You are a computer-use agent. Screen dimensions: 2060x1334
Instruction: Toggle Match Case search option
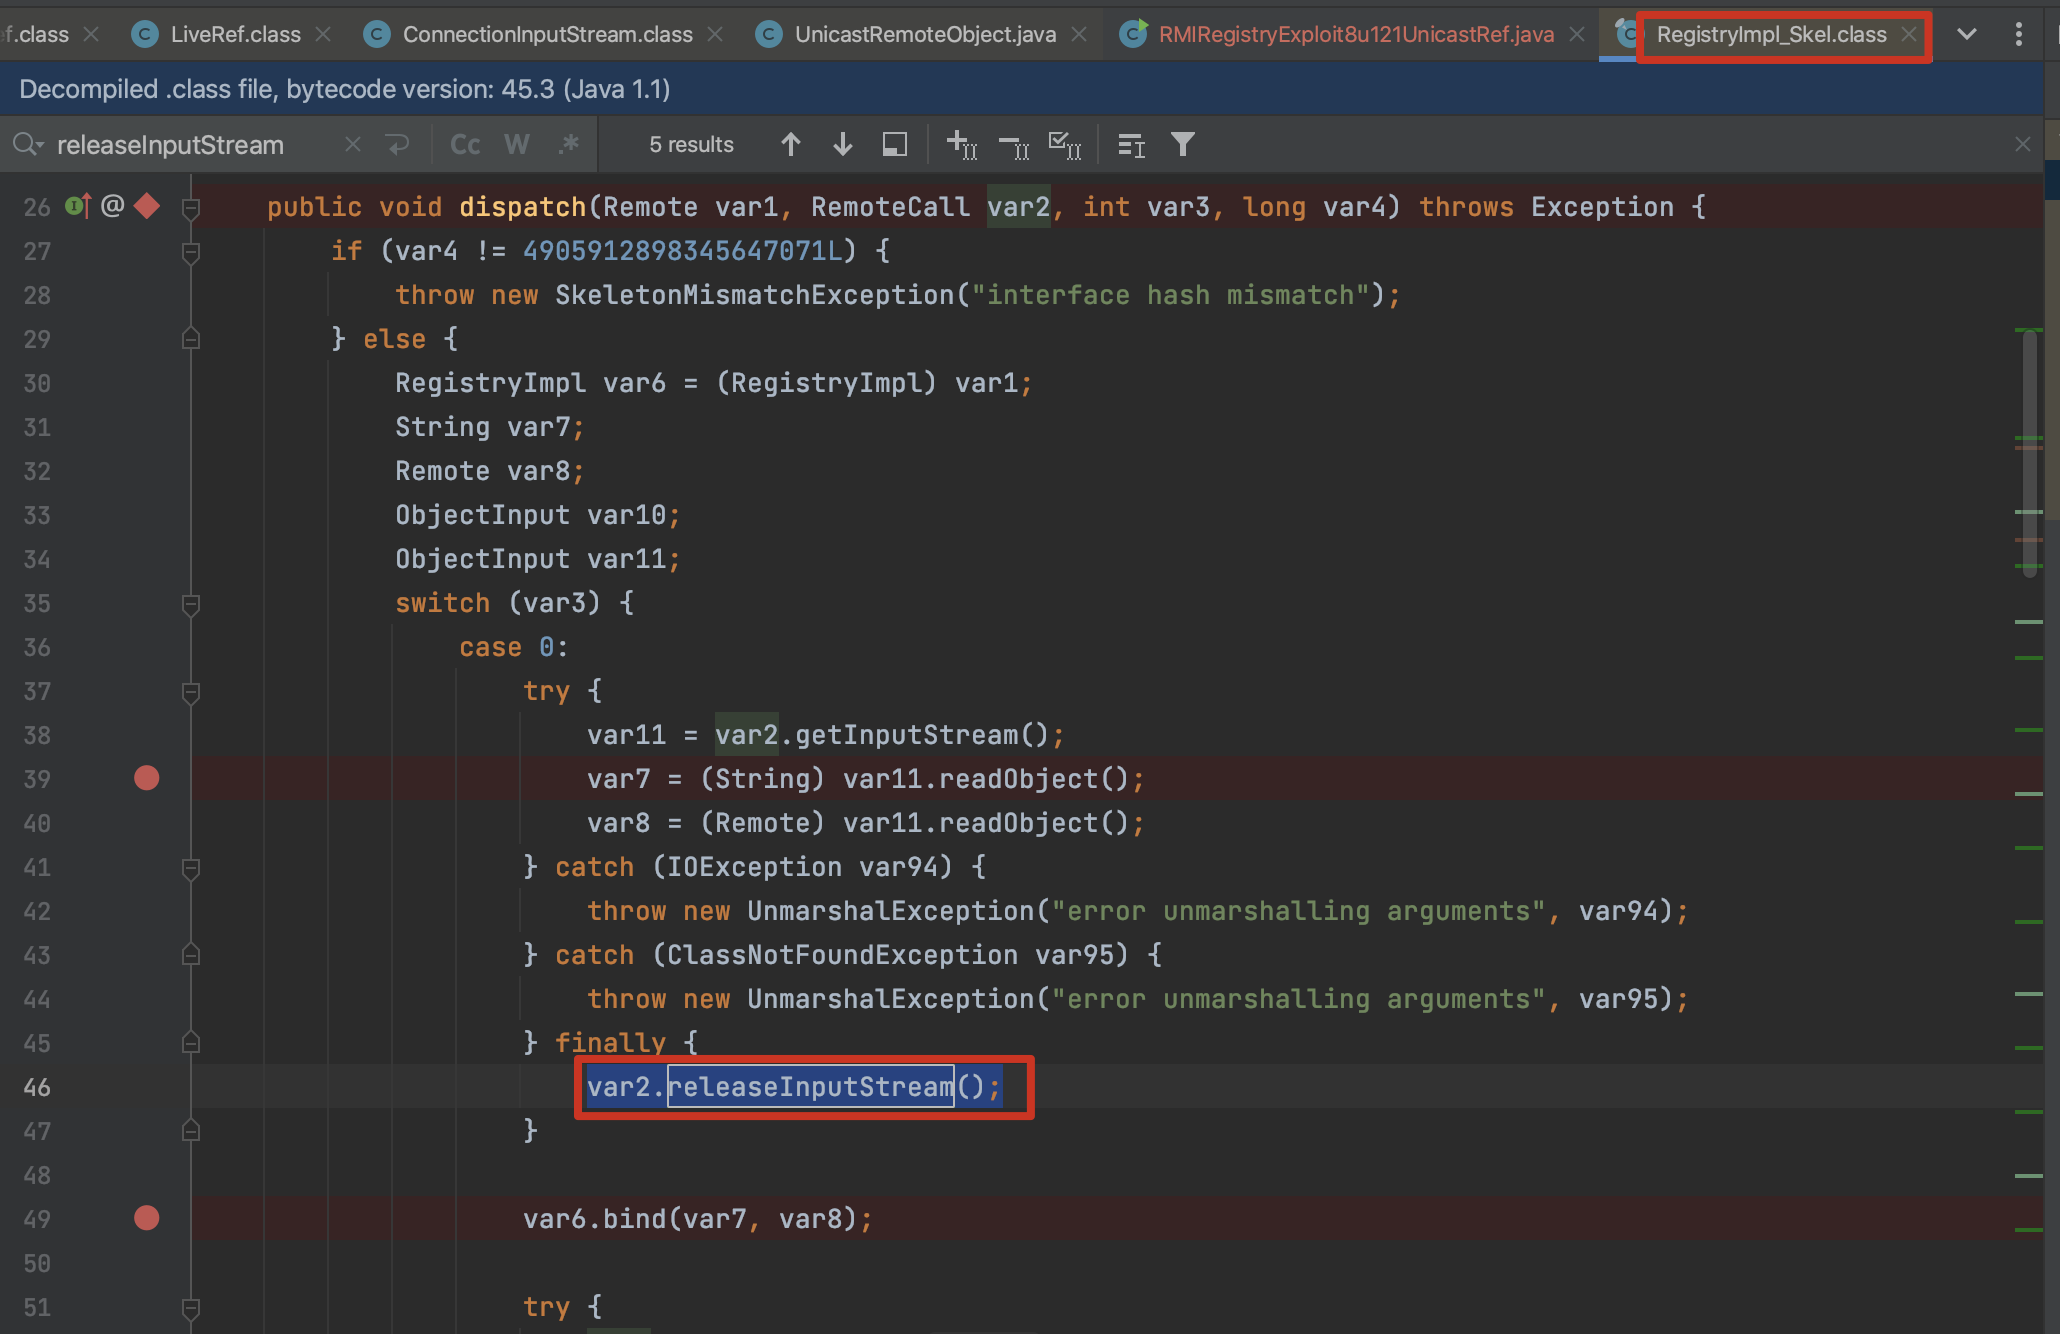click(465, 145)
